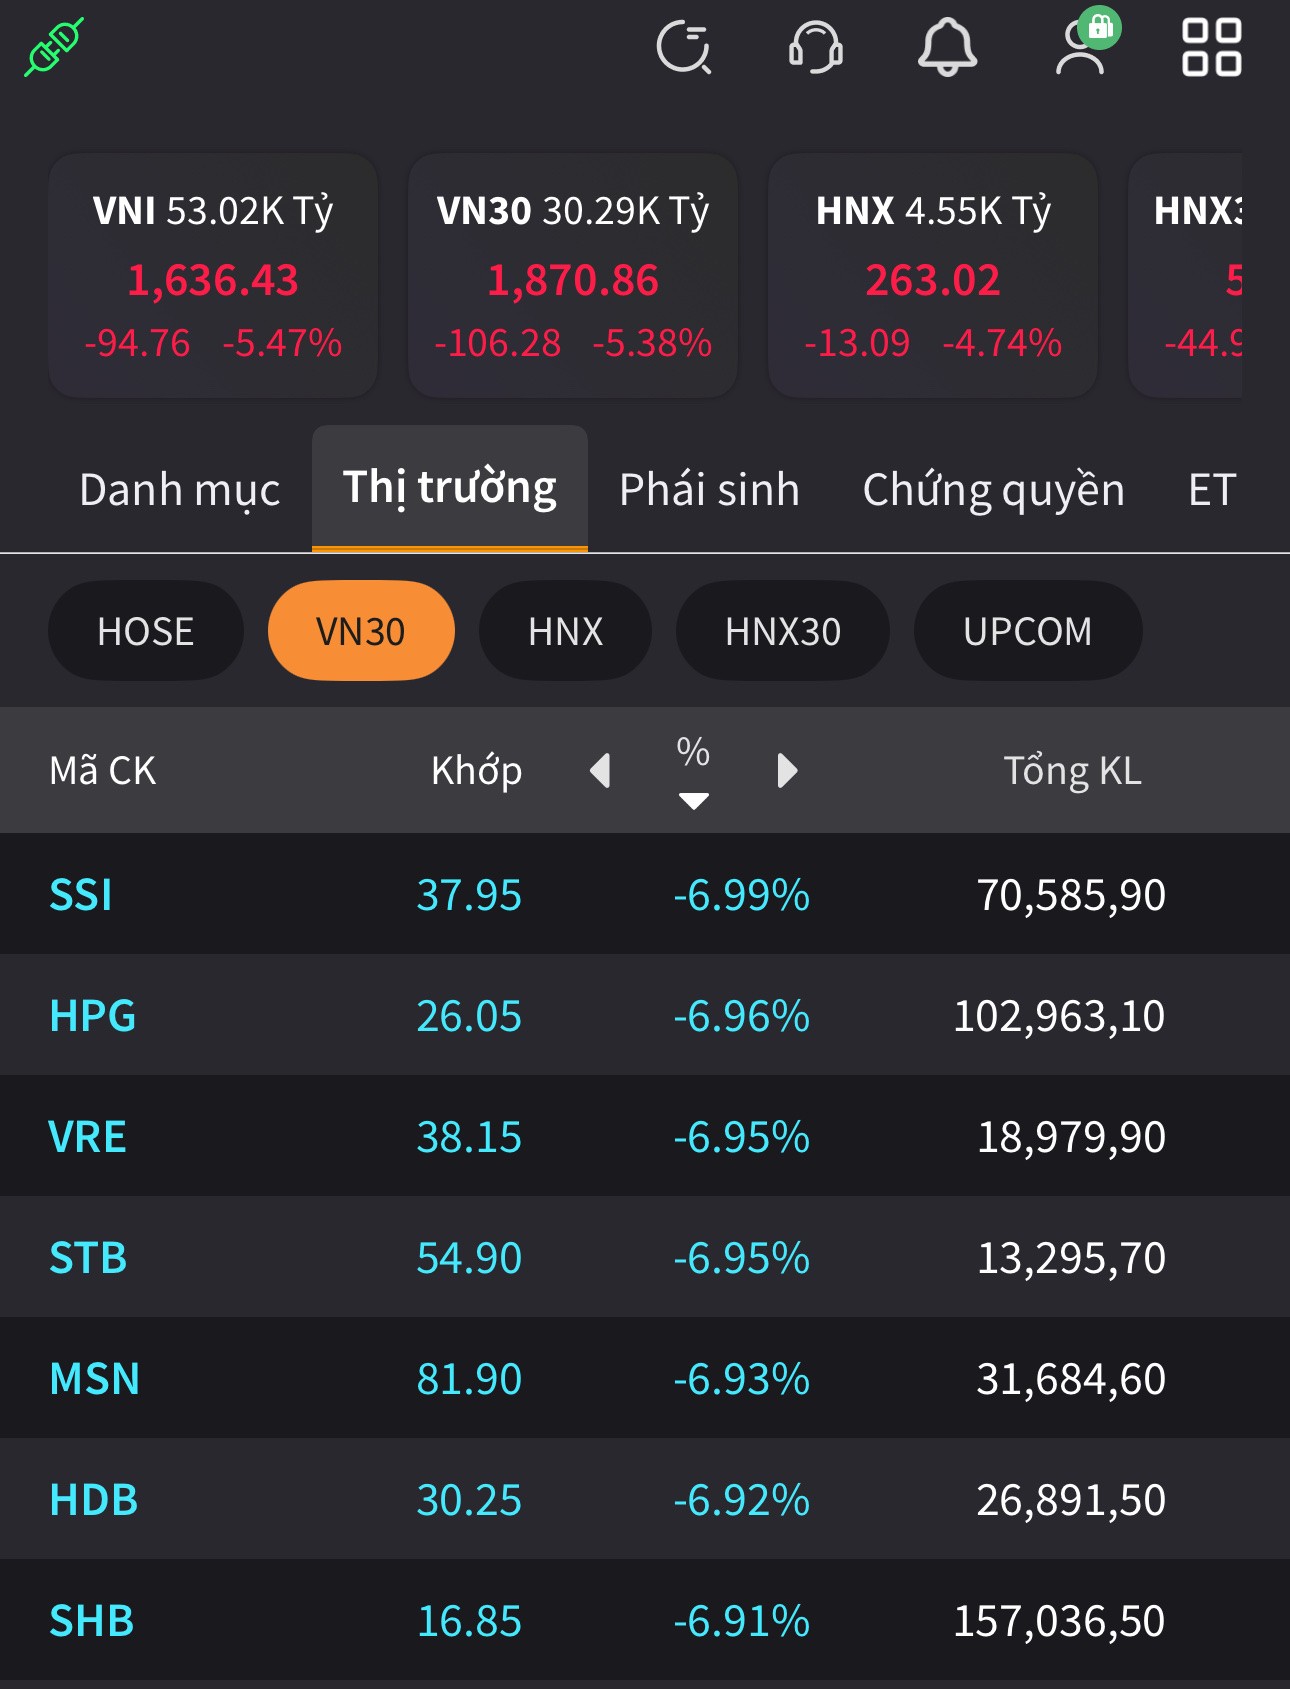Viewport: 1290px width, 1689px height.
Task: Click left arrow beside percent column
Action: (600, 771)
